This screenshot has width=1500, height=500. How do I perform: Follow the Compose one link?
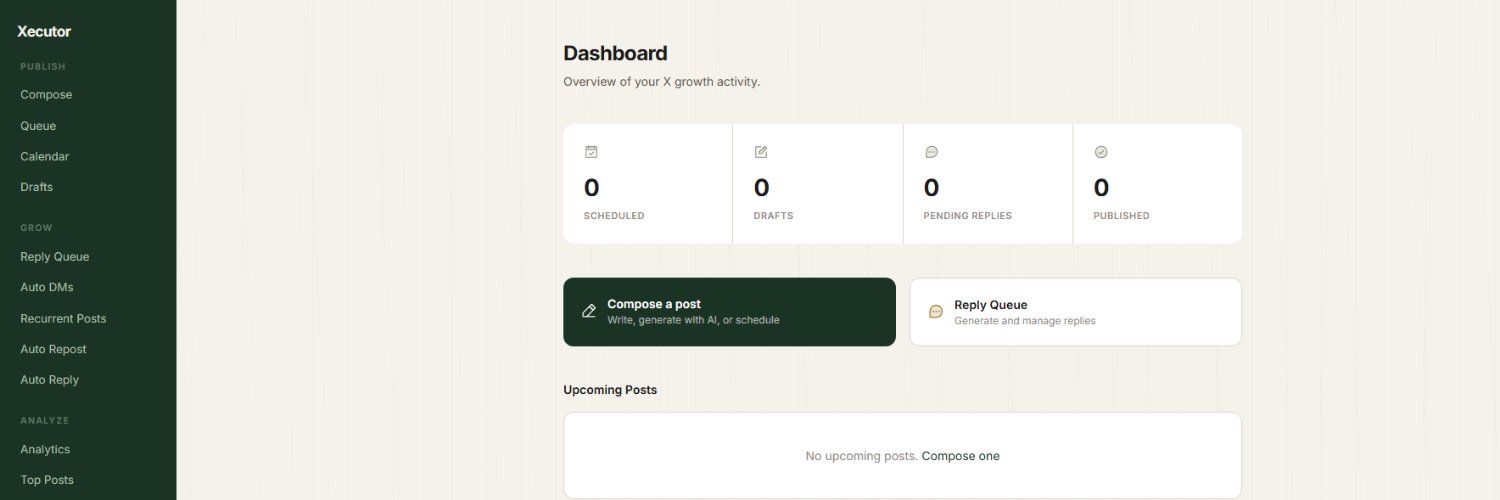[960, 456]
